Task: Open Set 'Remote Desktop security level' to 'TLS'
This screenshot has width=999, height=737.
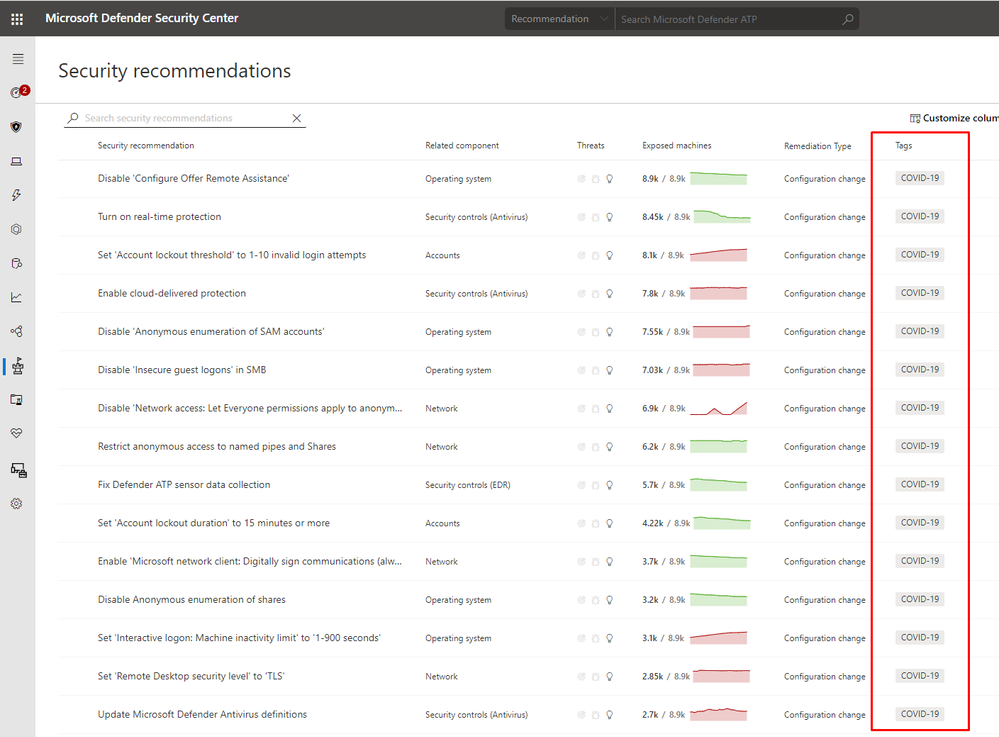Action: click(191, 676)
